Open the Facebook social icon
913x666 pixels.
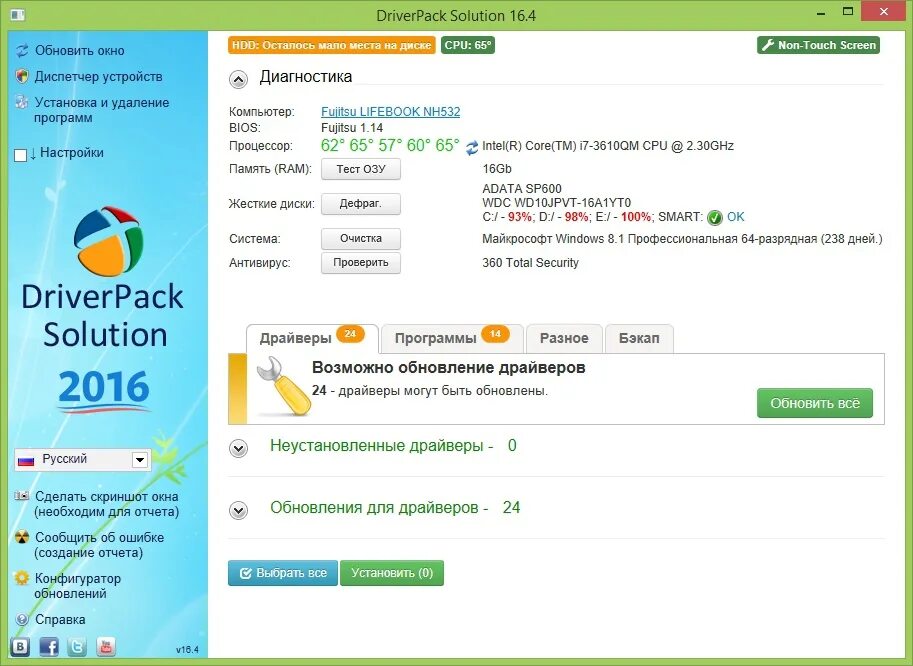click(49, 646)
